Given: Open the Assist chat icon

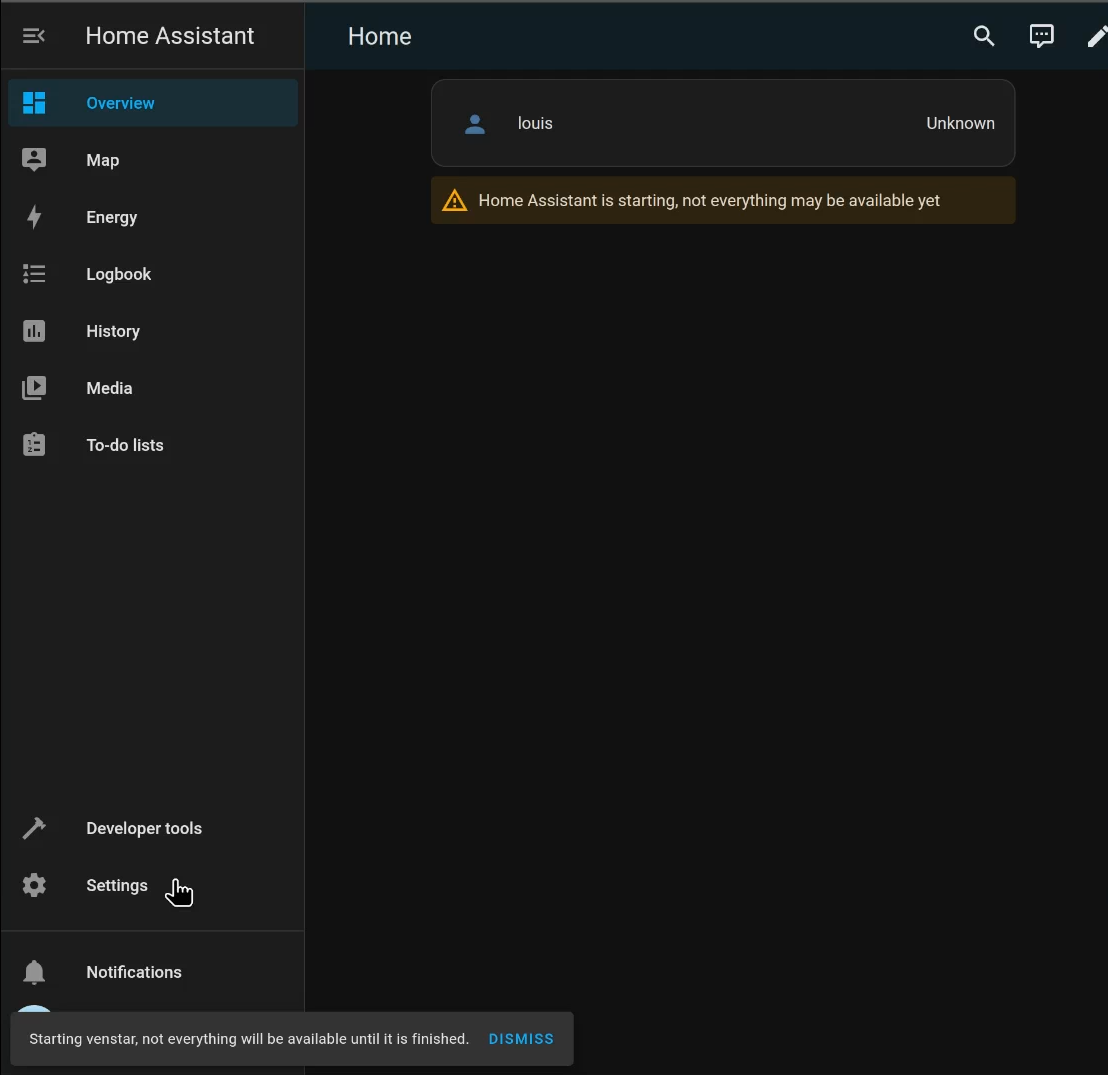Looking at the screenshot, I should click(x=1042, y=36).
